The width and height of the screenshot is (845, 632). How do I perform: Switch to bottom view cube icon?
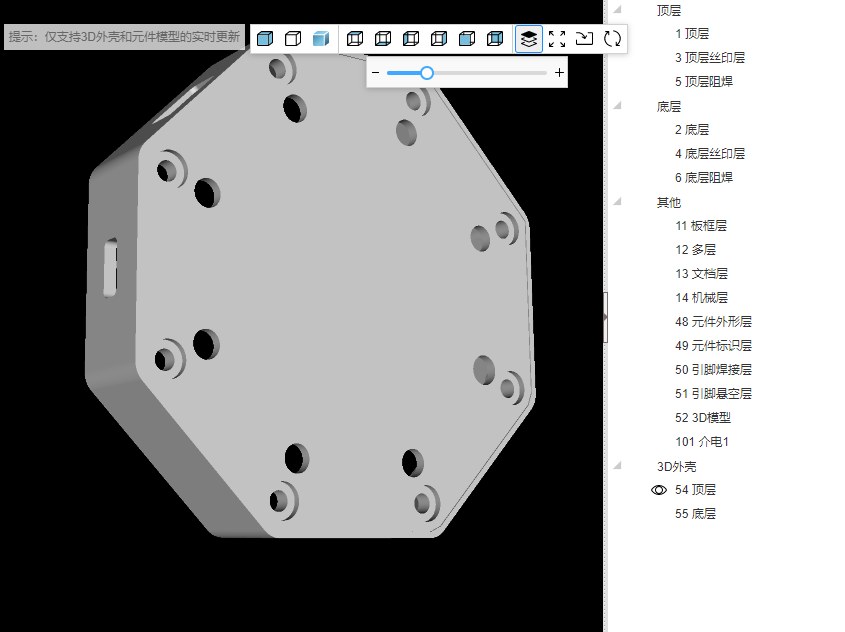pos(383,39)
